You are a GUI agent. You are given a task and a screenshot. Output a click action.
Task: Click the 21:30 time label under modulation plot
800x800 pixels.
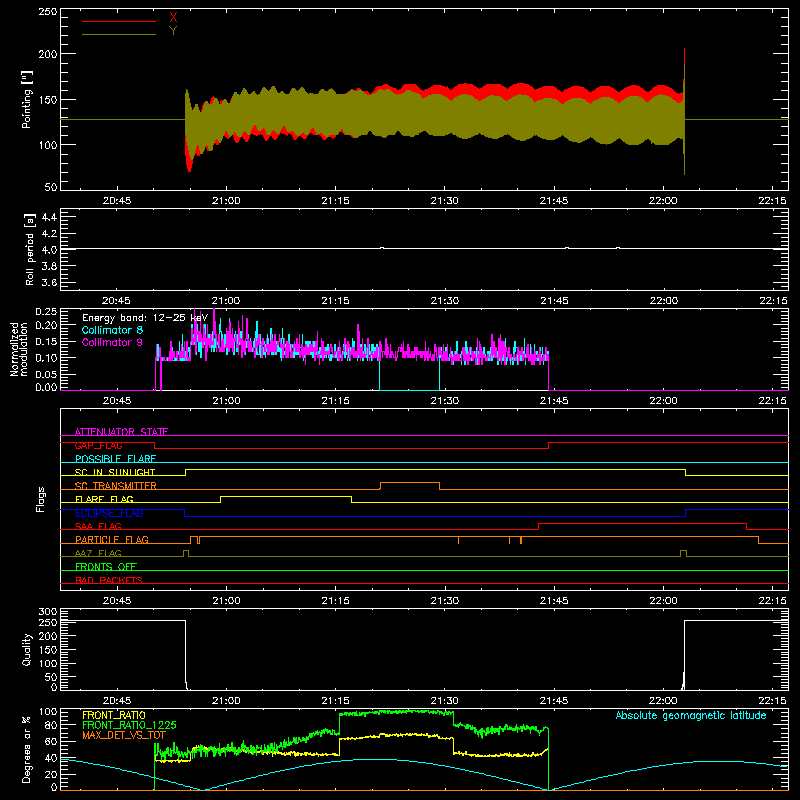tap(445, 401)
